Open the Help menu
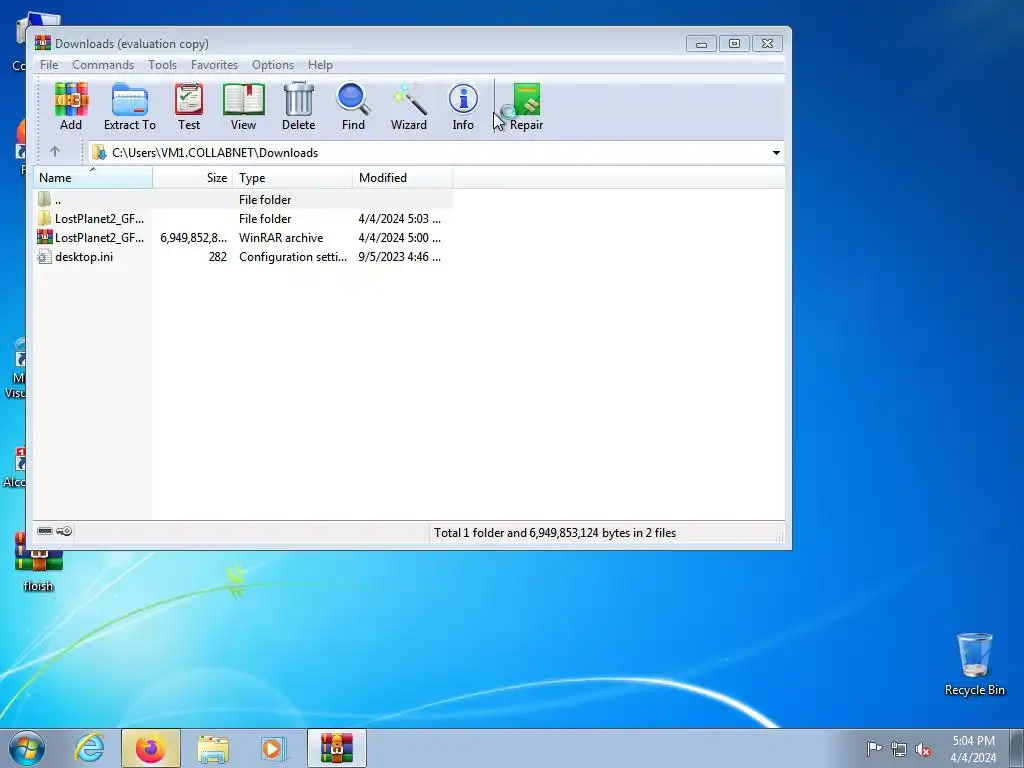 click(320, 65)
